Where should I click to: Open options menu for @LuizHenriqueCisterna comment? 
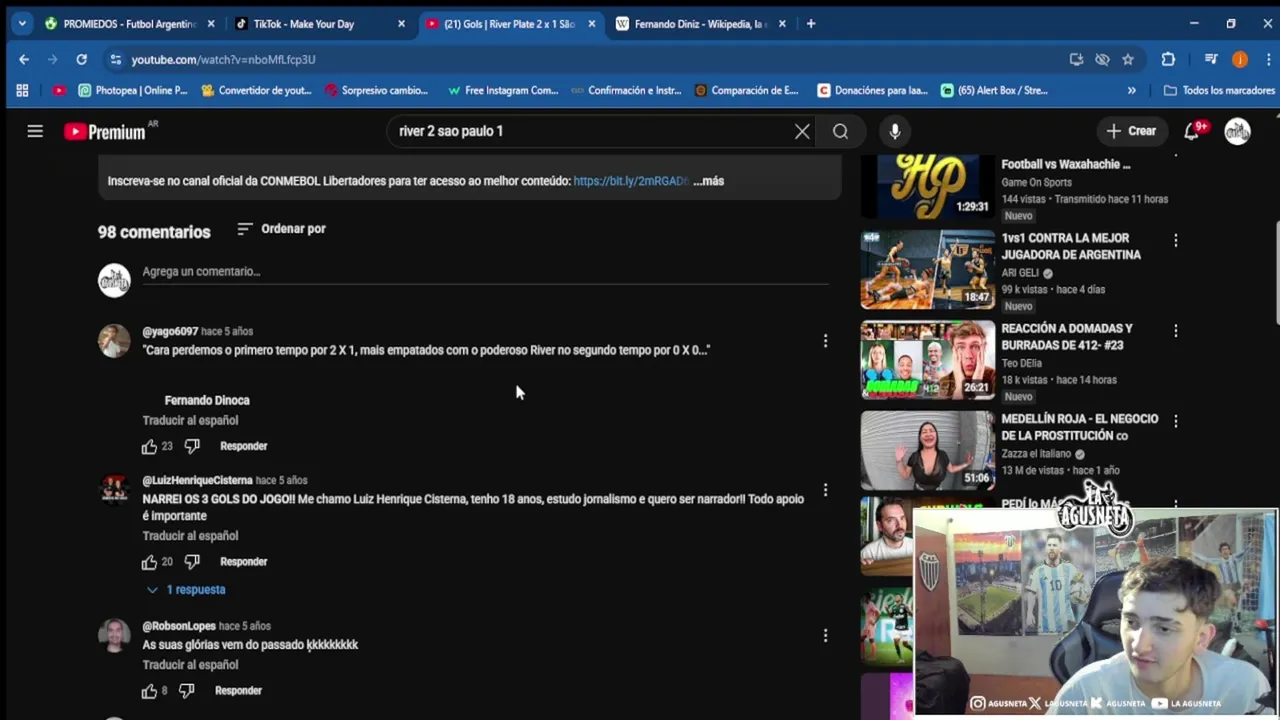pyautogui.click(x=825, y=490)
